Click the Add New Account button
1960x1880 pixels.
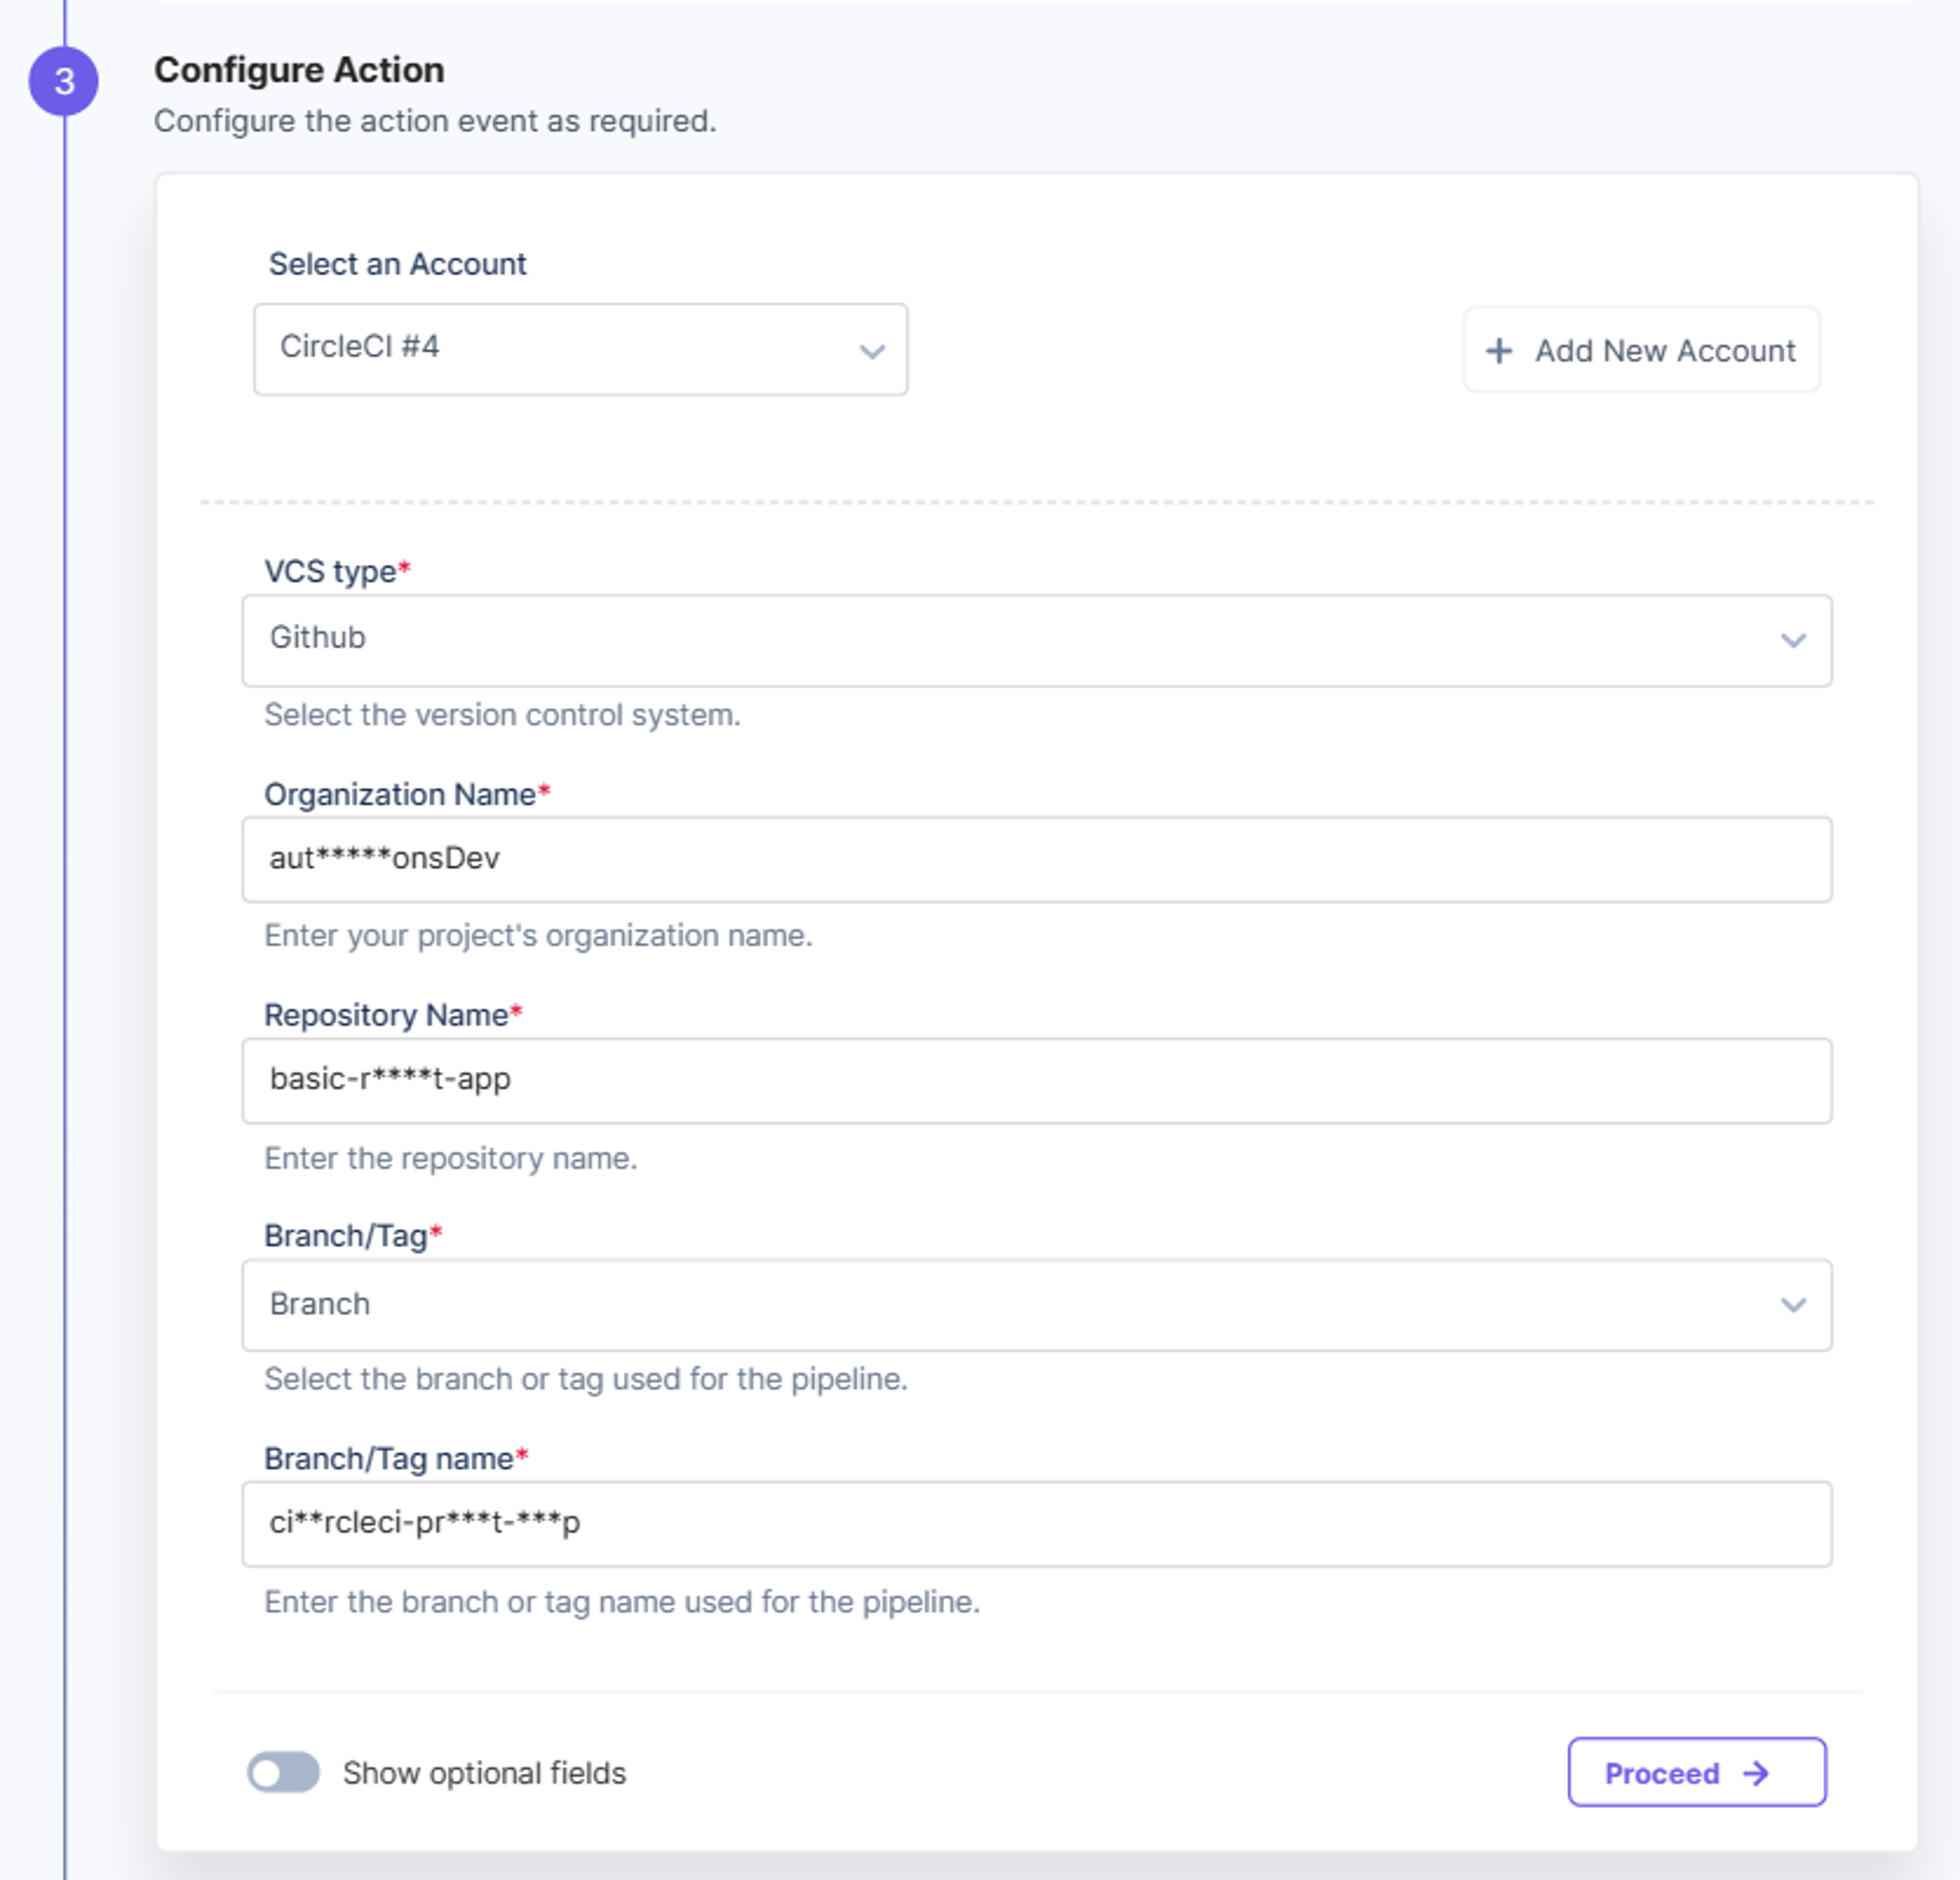coord(1641,350)
